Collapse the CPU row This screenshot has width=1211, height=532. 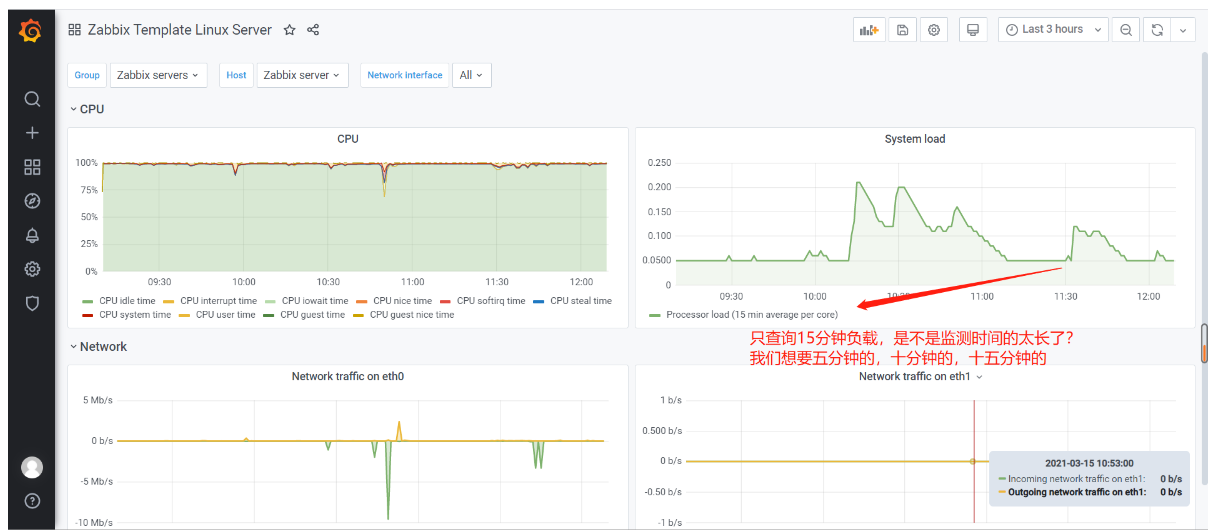click(x=86, y=109)
